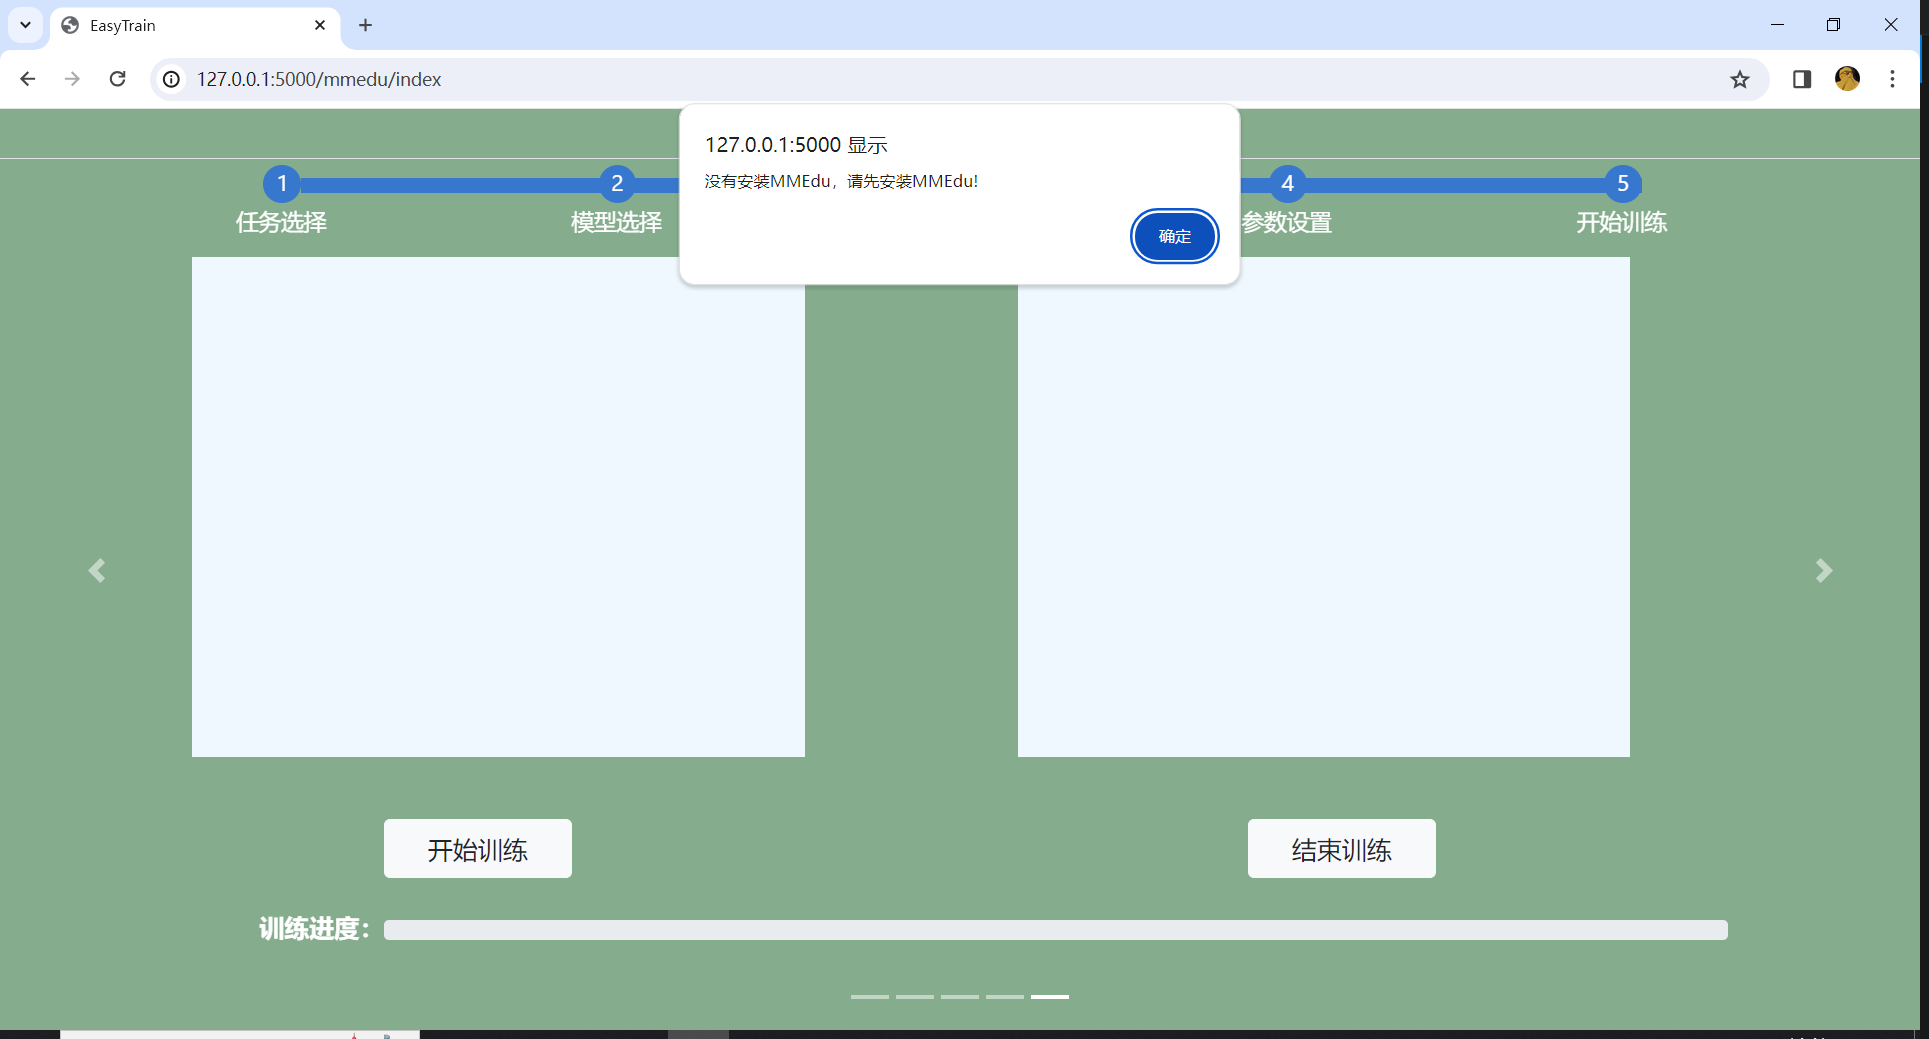Click the active fifth carousel indicator

point(1050,996)
